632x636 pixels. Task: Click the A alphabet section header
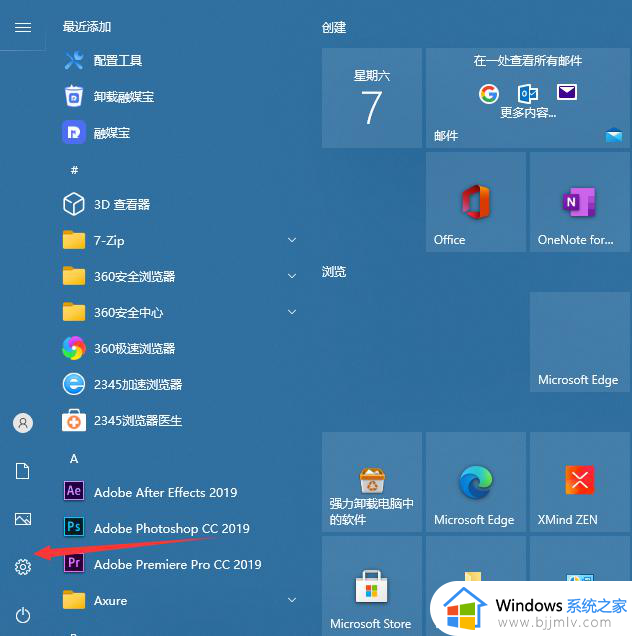pos(74,459)
